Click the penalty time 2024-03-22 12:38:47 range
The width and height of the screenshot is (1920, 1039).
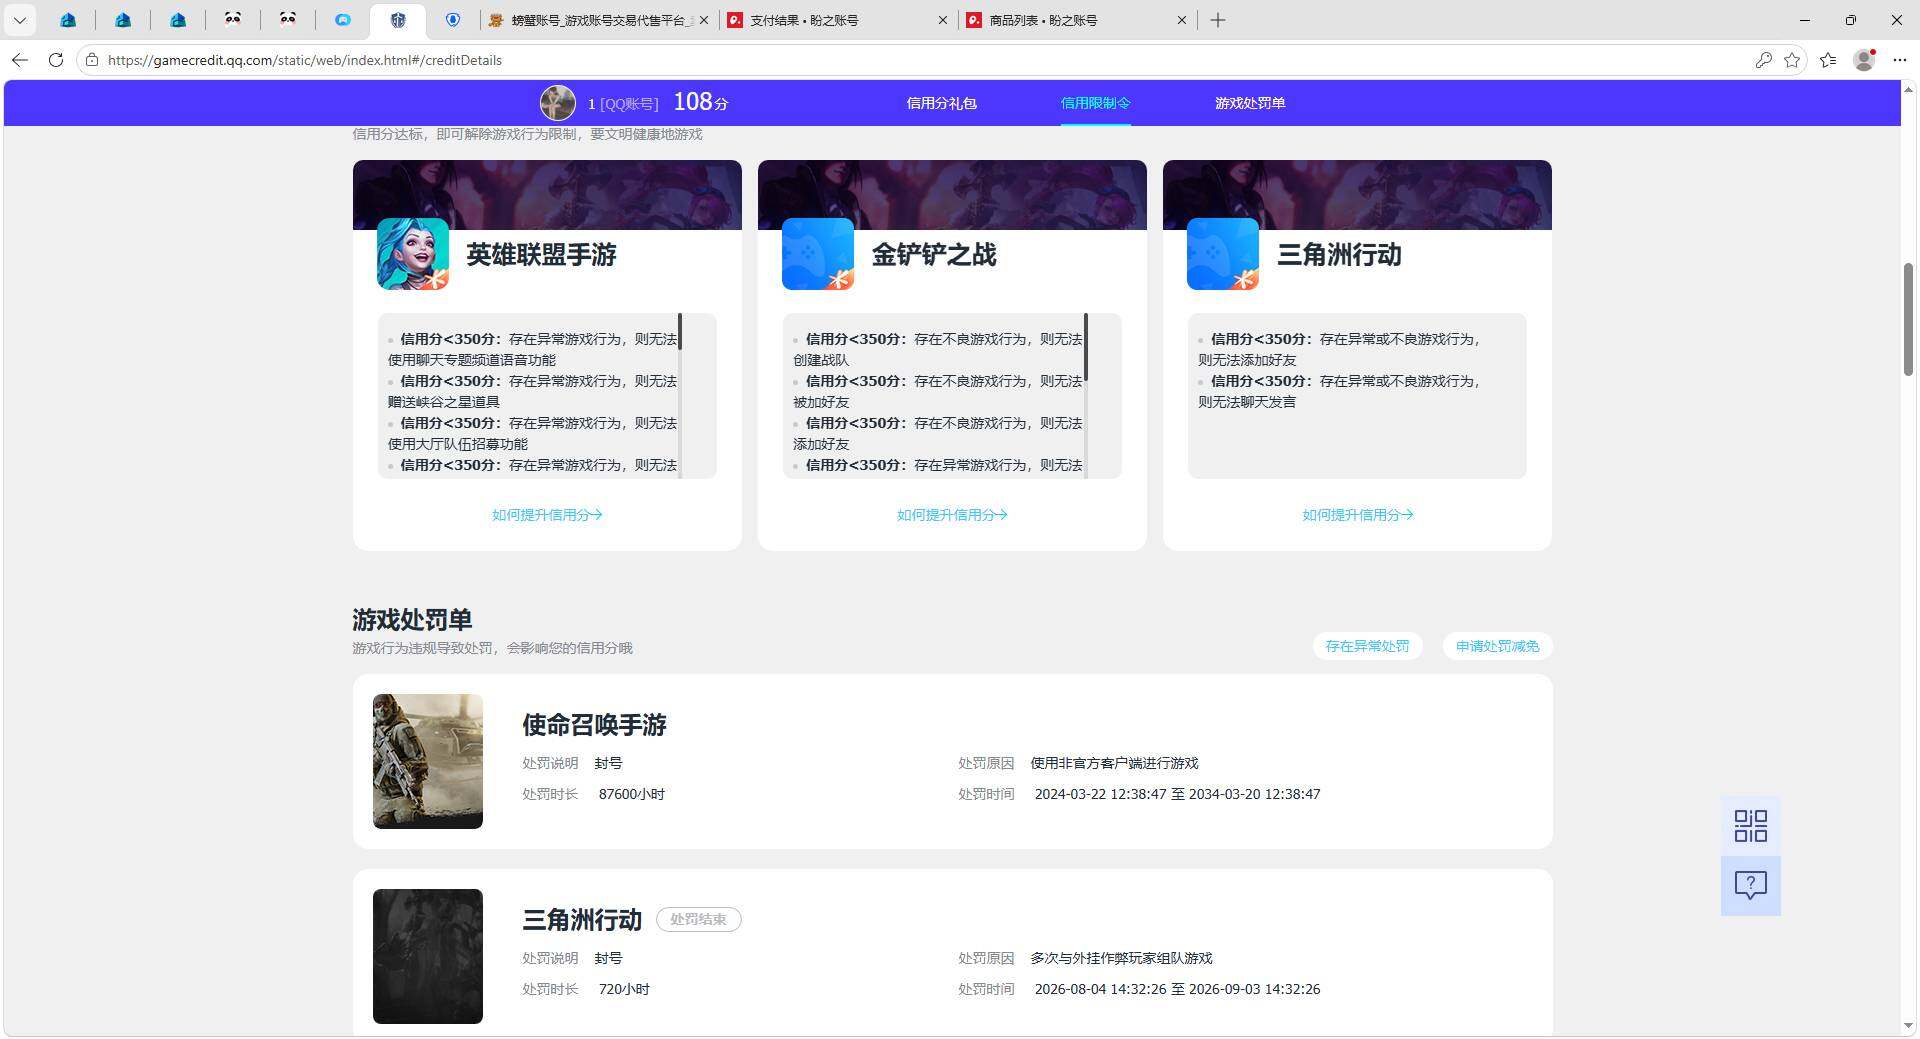pos(1177,794)
